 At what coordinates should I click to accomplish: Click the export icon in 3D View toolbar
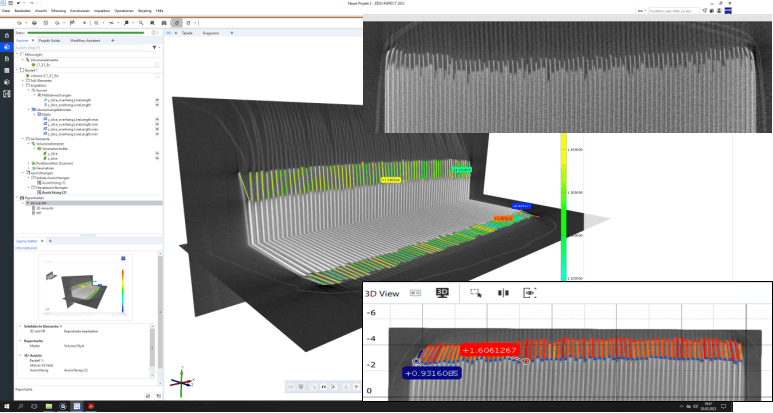530,293
